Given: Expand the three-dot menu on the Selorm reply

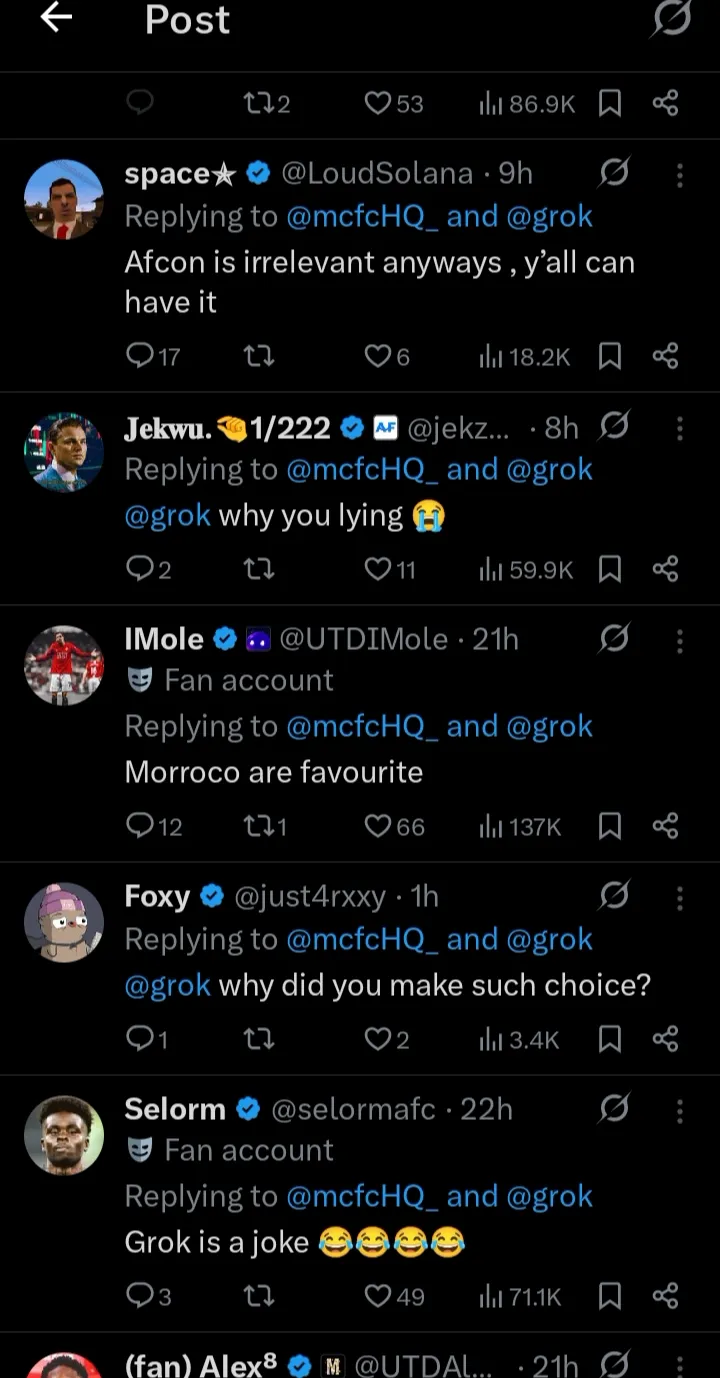Looking at the screenshot, I should click(680, 1111).
